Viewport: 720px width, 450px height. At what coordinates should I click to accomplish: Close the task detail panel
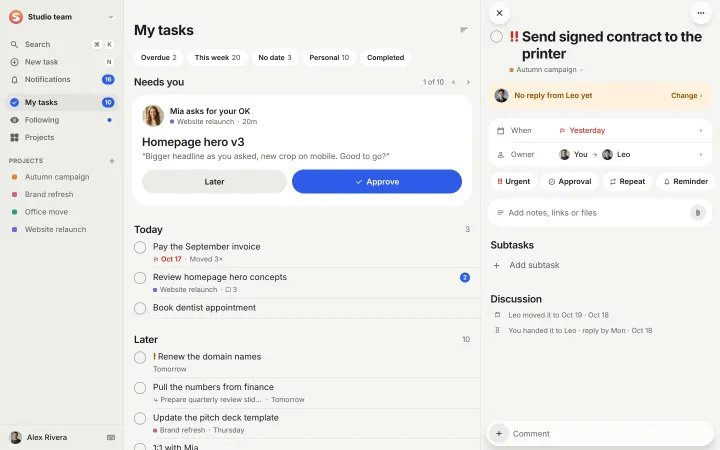[500, 13]
